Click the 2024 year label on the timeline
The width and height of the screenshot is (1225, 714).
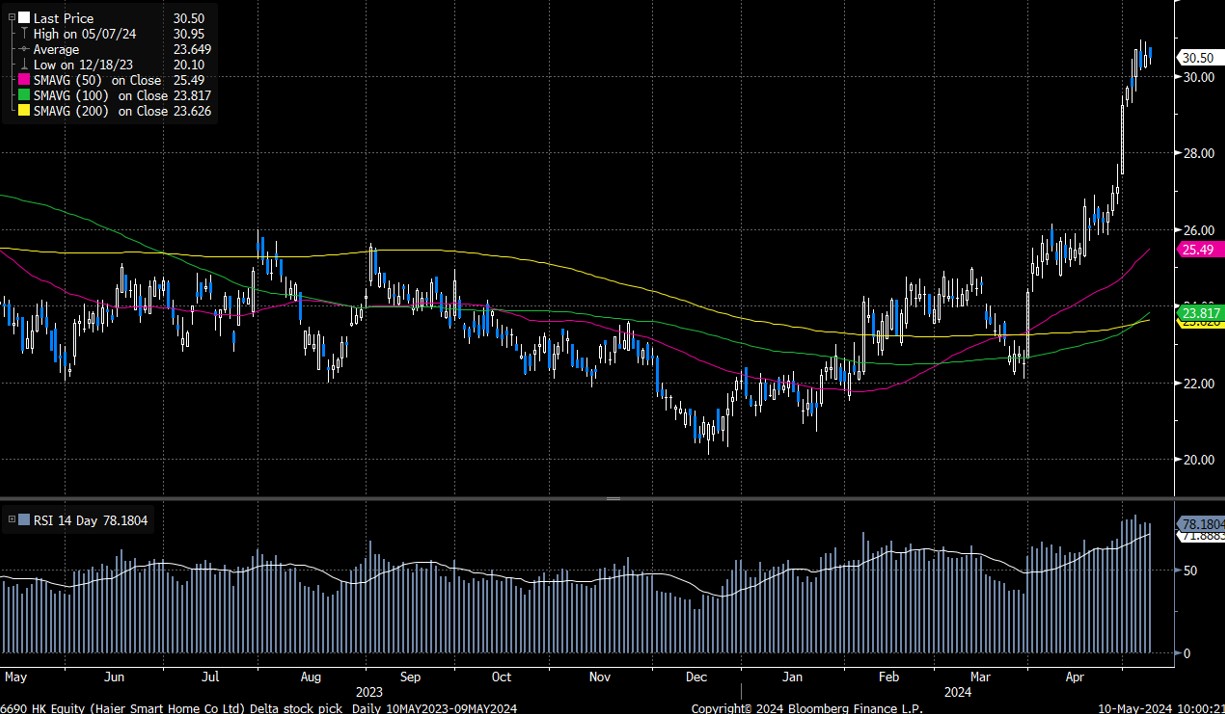click(x=958, y=691)
